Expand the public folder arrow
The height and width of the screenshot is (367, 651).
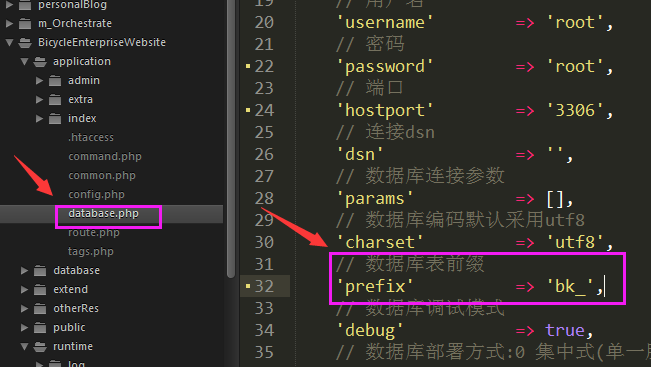[x=24, y=328]
